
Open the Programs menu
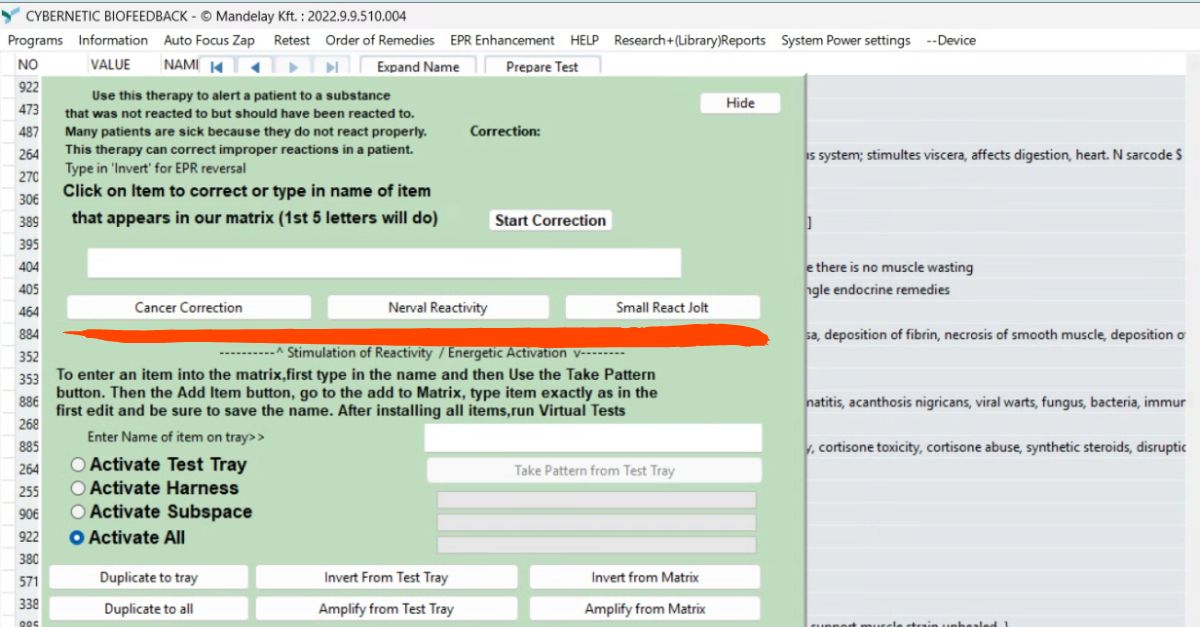coord(35,40)
